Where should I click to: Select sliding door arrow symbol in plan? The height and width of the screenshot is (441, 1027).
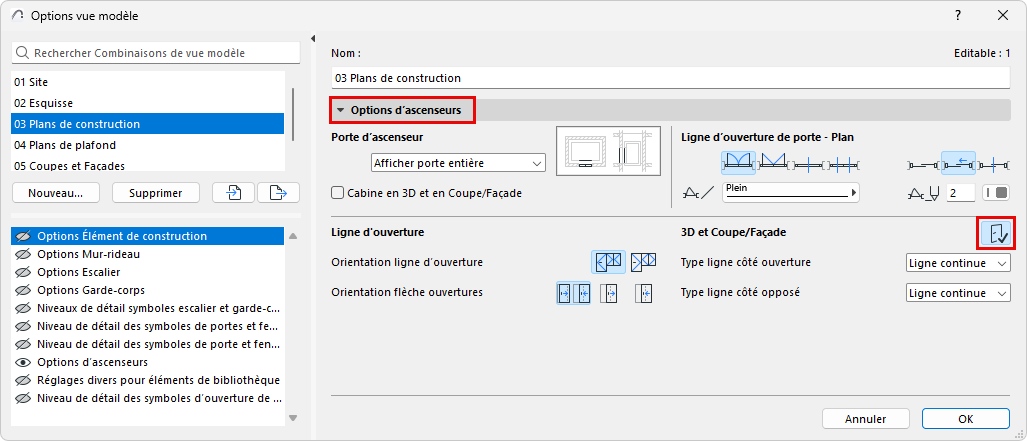(x=959, y=161)
